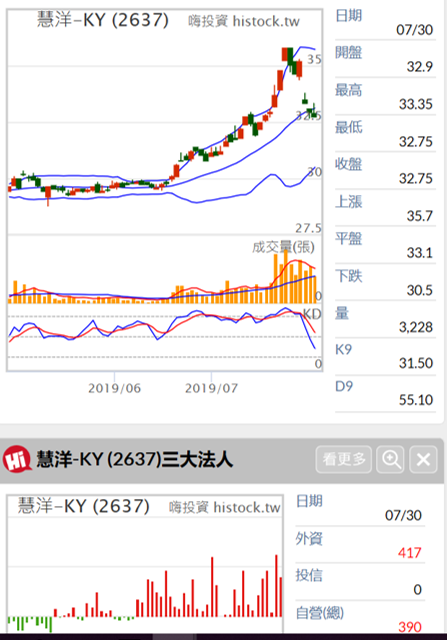Click the 收盤 label
This screenshot has width=447, height=640.
point(349,164)
